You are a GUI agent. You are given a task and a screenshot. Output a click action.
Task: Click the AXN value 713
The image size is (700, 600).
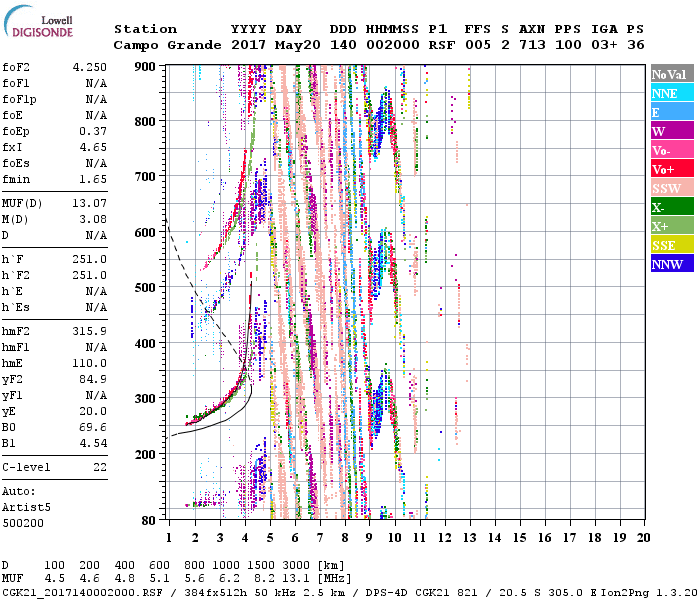(532, 45)
